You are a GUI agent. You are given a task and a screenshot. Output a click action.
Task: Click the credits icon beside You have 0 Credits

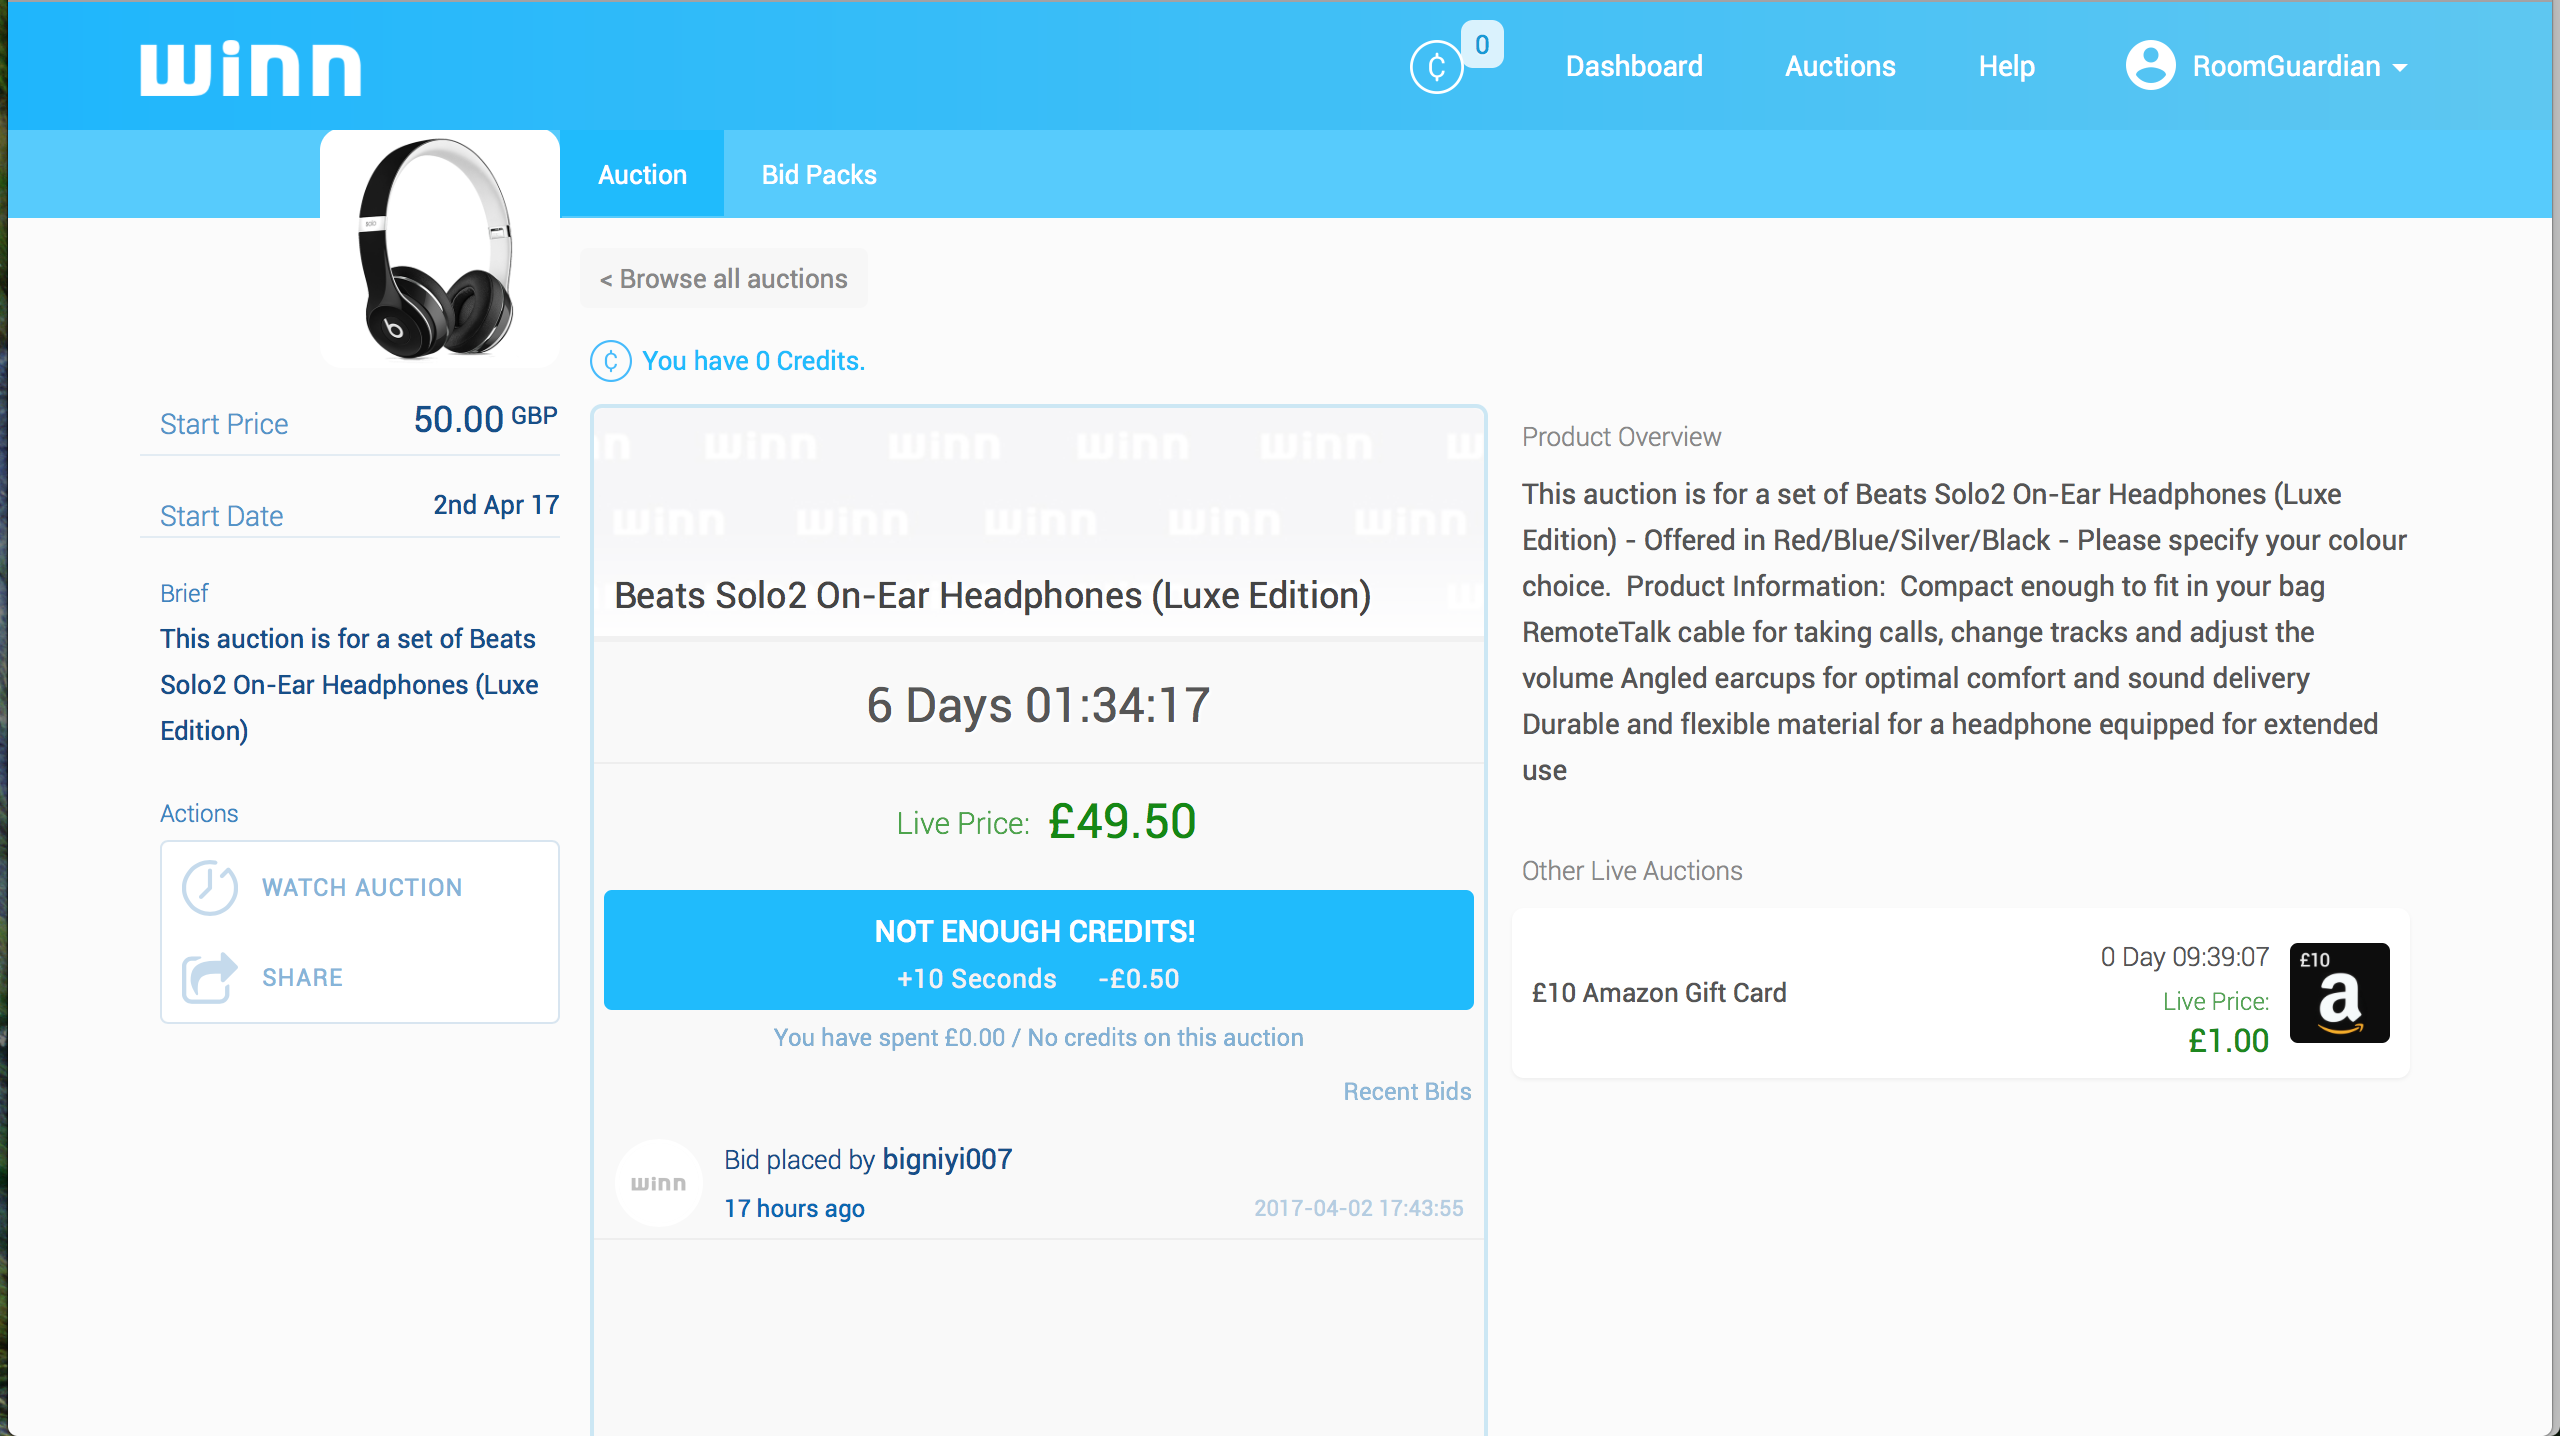click(x=610, y=361)
